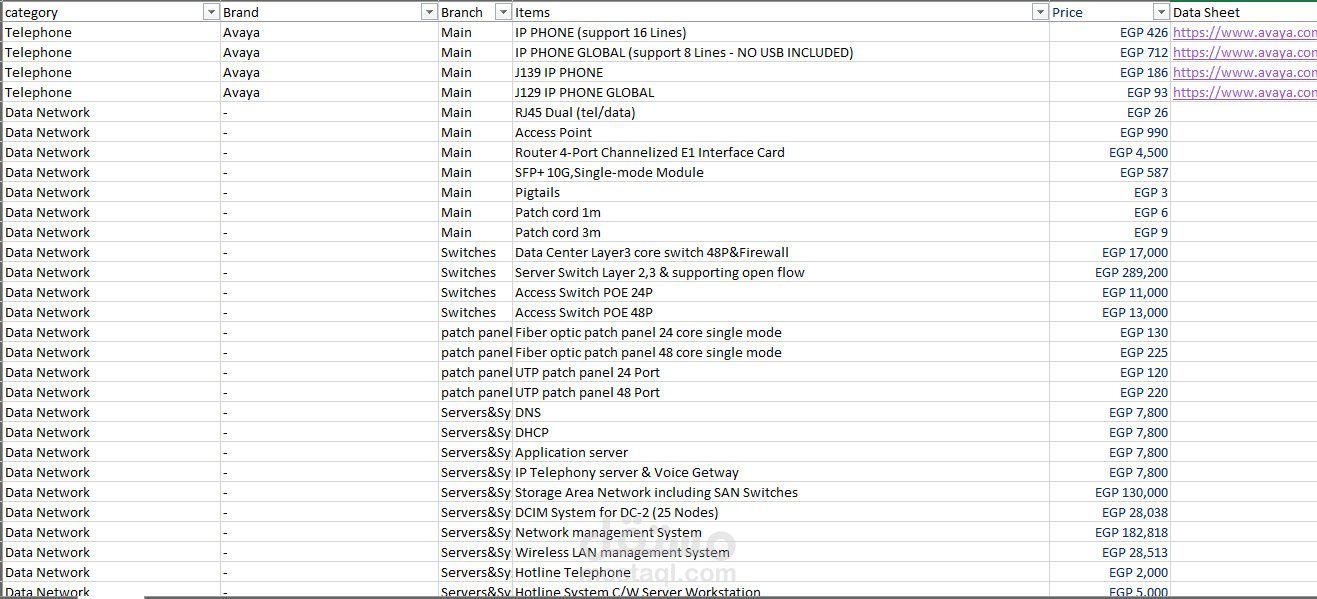Screen dimensions: 1317x599
Task: Open Avaya link for IP PHONE (support 16 Lines)
Action: tap(1245, 32)
